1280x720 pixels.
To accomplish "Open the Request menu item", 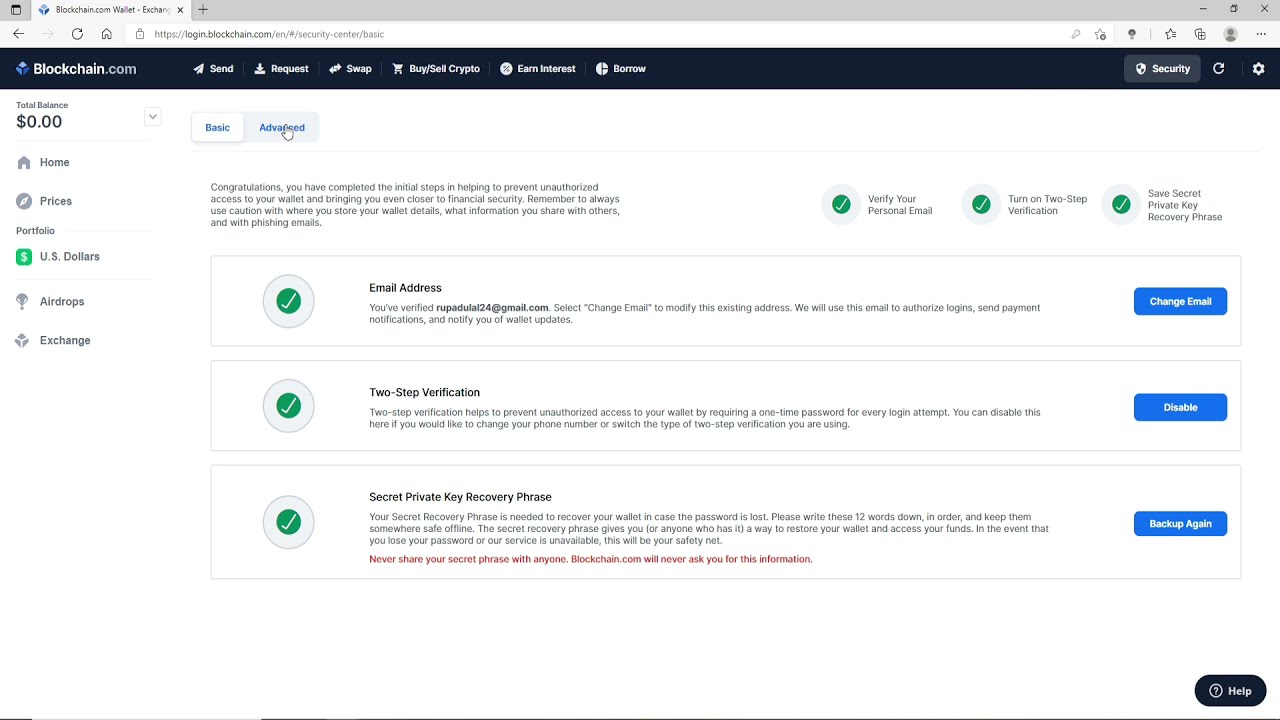I will point(281,69).
